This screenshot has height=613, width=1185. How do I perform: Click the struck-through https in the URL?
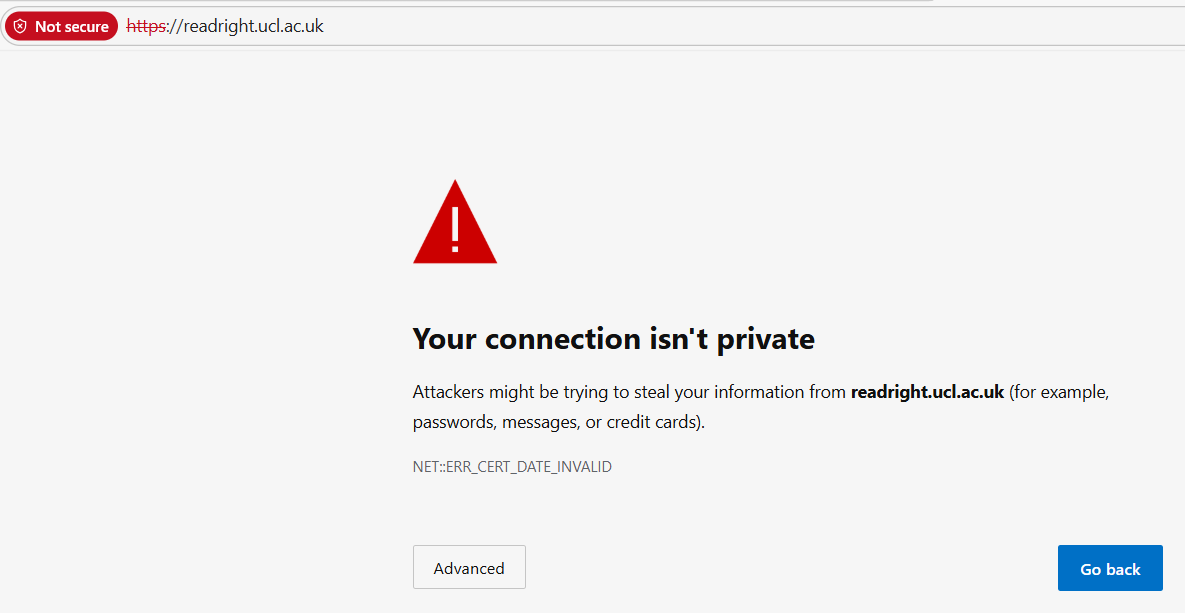(x=146, y=27)
